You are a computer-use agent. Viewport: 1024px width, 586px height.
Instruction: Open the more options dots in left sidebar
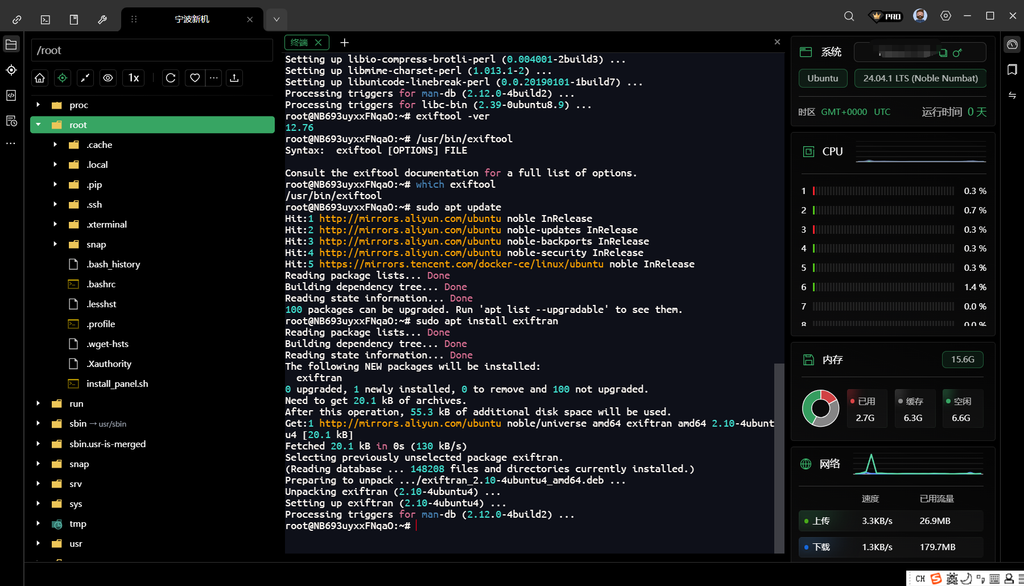[11, 143]
